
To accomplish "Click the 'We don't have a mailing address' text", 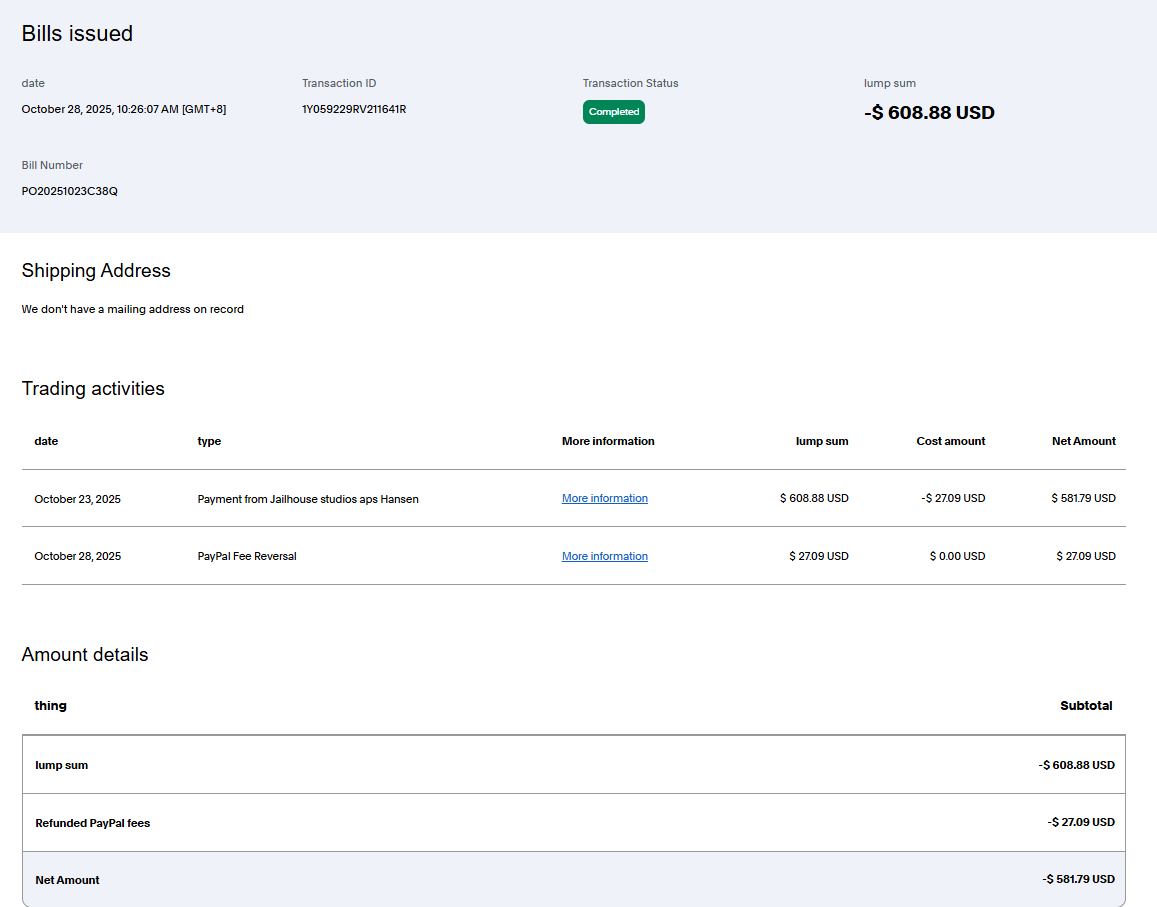I will (x=132, y=310).
